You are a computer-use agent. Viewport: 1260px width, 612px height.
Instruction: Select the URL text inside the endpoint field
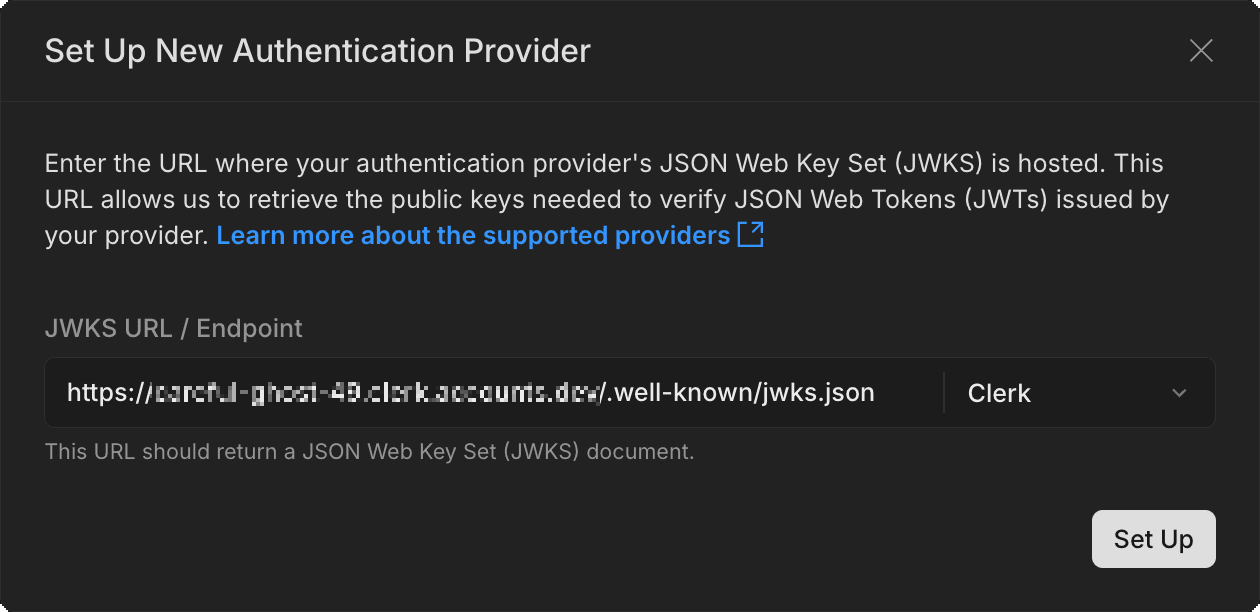click(x=470, y=392)
